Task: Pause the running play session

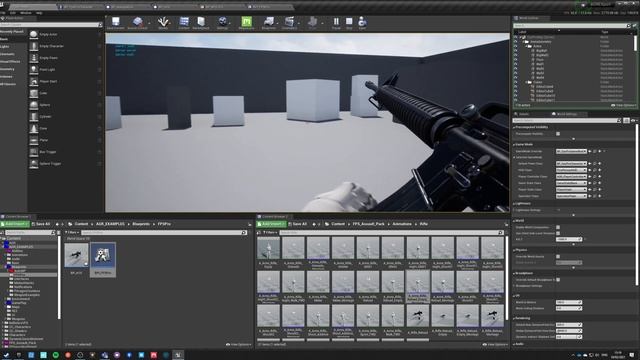Action: pyautogui.click(x=336, y=23)
